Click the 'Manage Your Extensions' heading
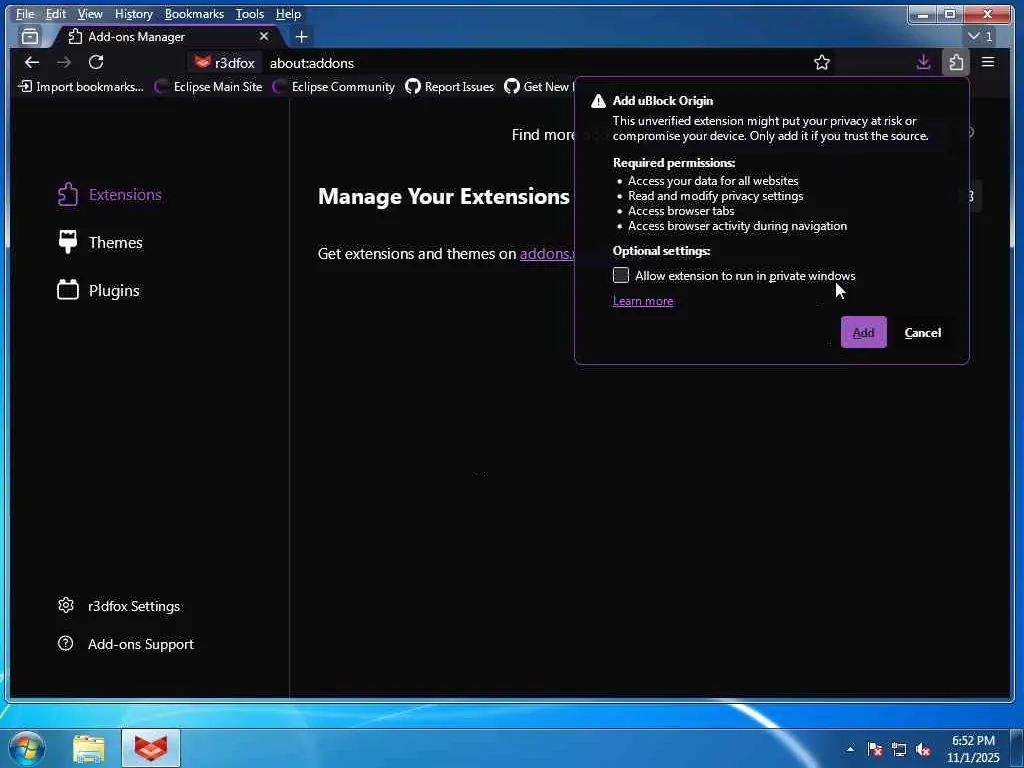The image size is (1024, 768). point(443,196)
